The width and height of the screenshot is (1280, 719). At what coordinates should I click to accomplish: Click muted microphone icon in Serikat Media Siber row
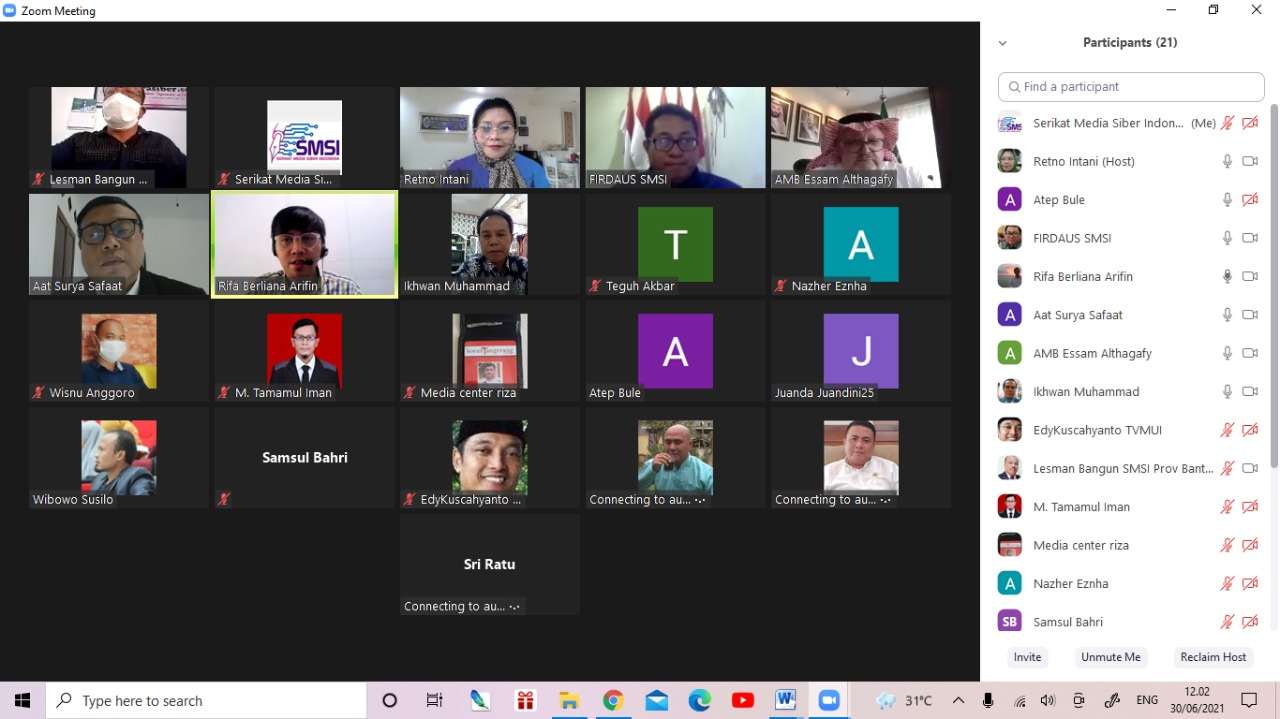1227,123
